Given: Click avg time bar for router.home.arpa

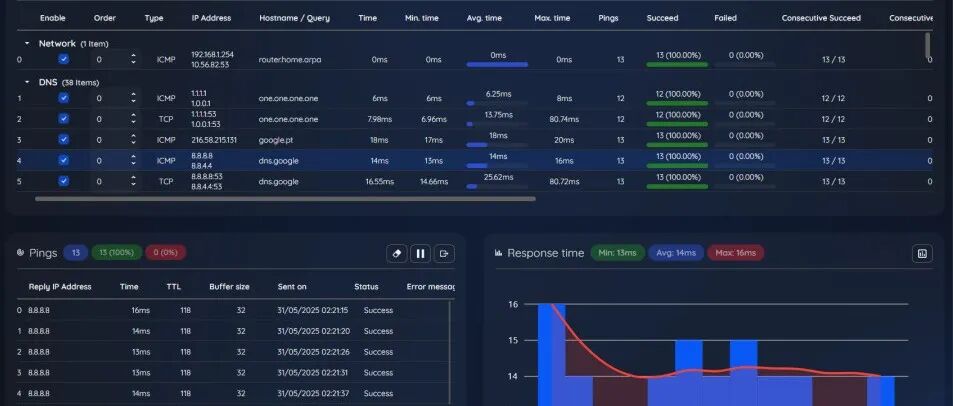Looking at the screenshot, I should tap(497, 64).
